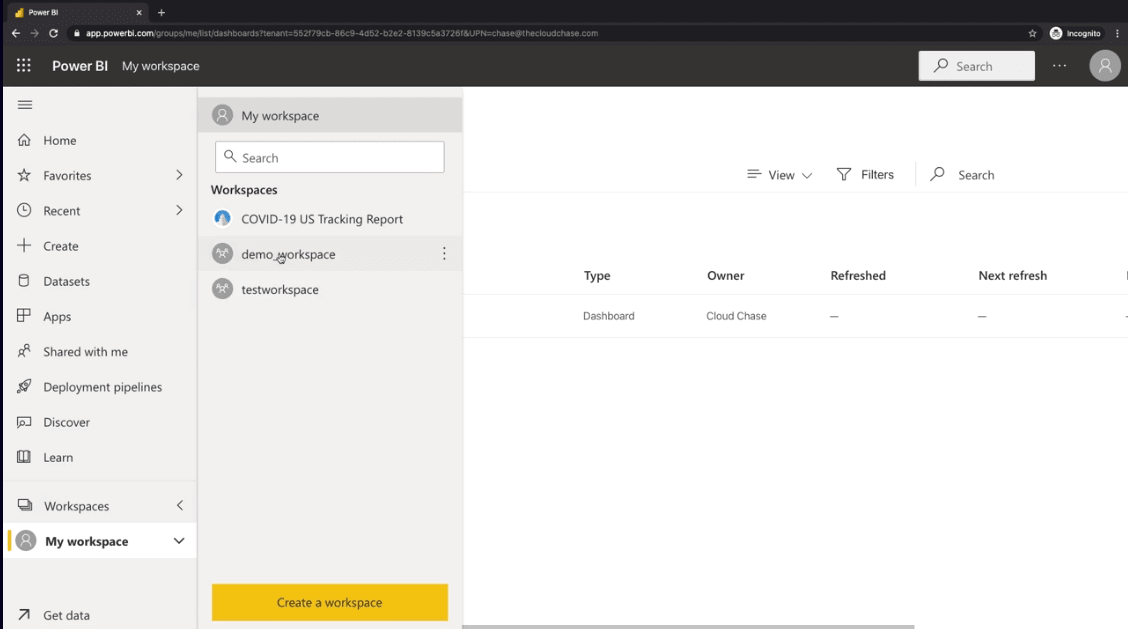Open Favorites in the sidebar
Viewport: 1128px width, 629px height.
(67, 176)
